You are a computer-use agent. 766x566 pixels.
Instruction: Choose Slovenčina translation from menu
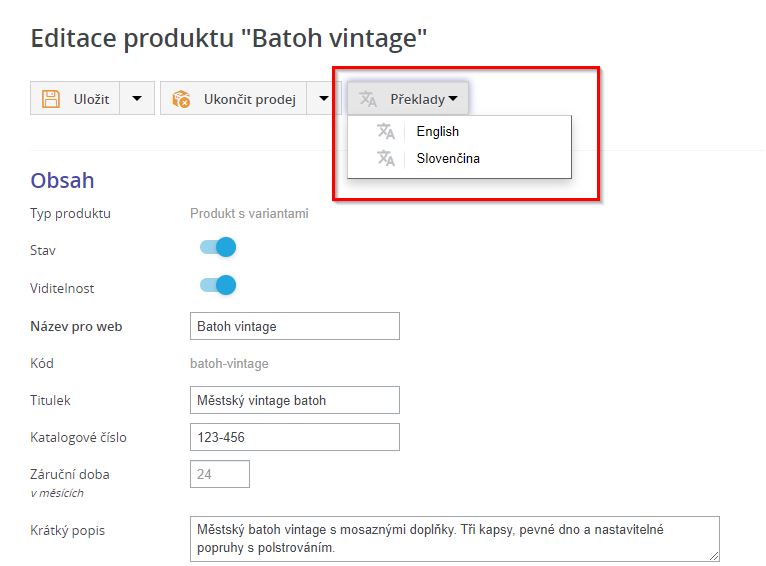pyautogui.click(x=448, y=157)
